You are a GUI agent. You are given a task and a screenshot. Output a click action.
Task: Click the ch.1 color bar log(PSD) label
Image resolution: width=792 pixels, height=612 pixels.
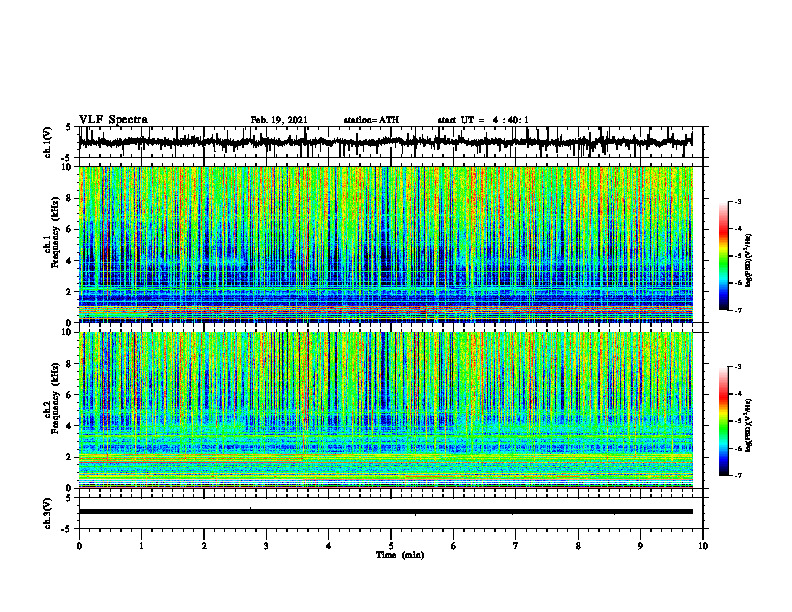click(x=749, y=261)
